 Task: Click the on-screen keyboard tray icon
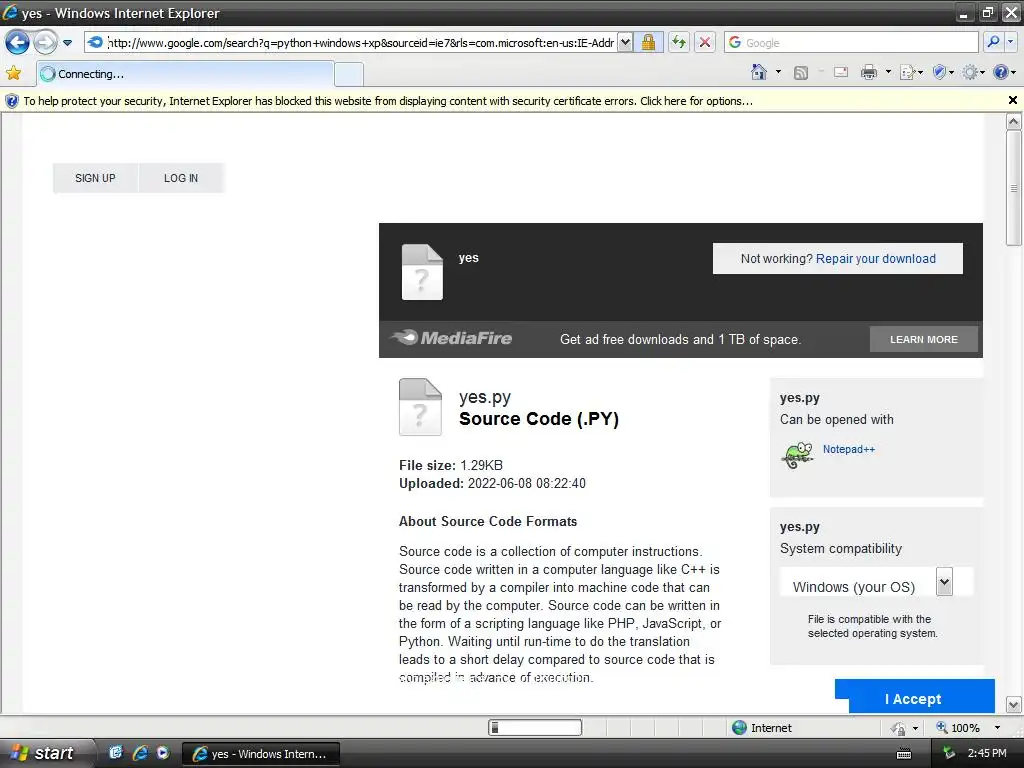click(904, 754)
